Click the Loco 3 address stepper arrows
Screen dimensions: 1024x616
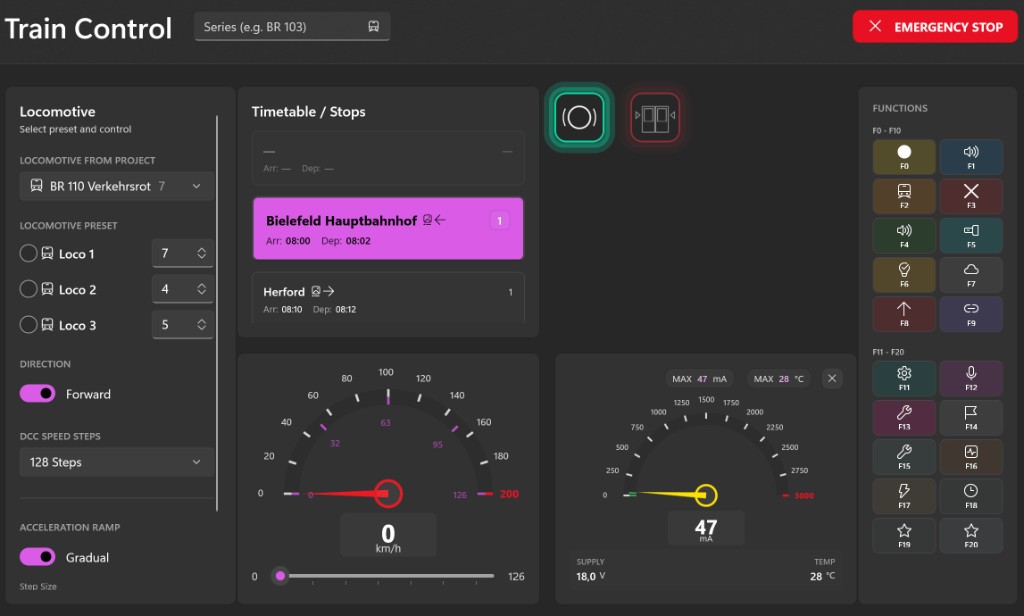pyautogui.click(x=202, y=325)
